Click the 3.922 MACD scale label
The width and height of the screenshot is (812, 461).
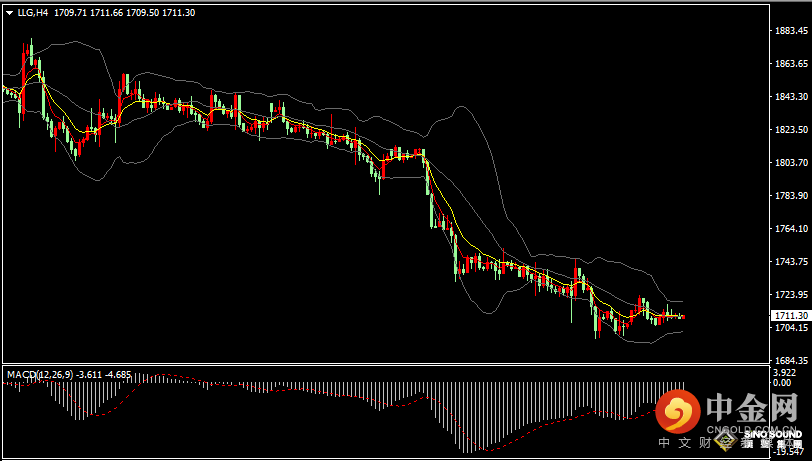coord(785,373)
